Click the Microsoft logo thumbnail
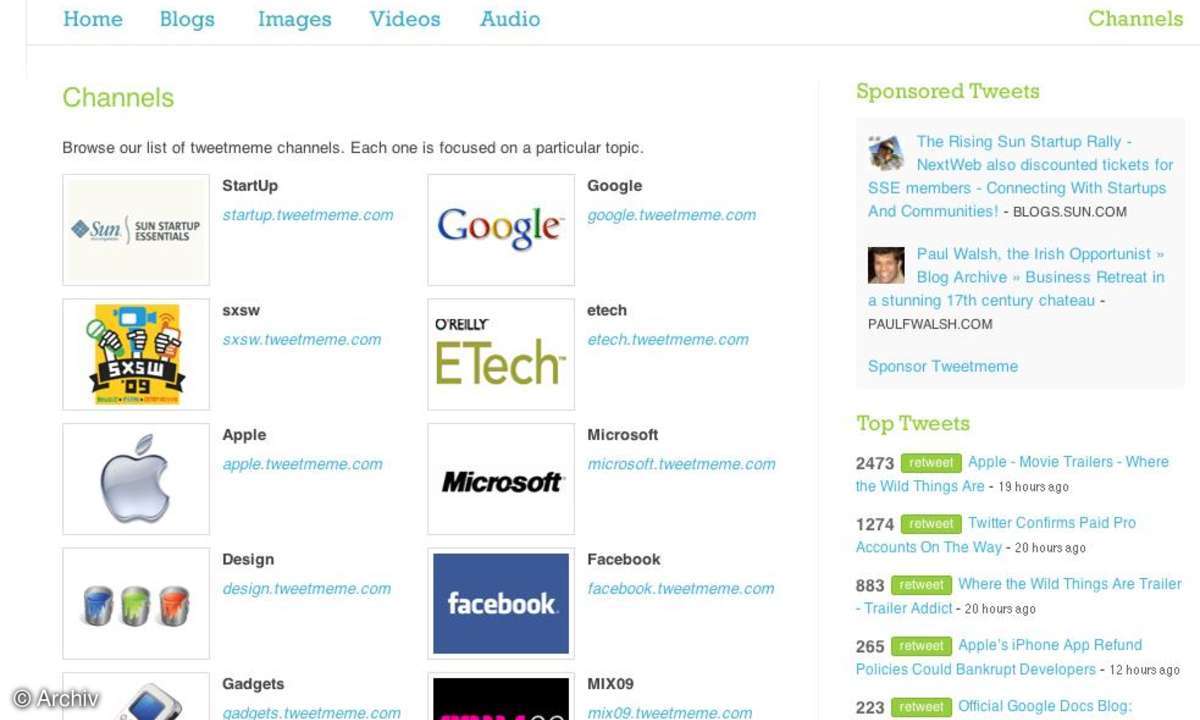Viewport: 1200px width, 720px height. (x=501, y=479)
